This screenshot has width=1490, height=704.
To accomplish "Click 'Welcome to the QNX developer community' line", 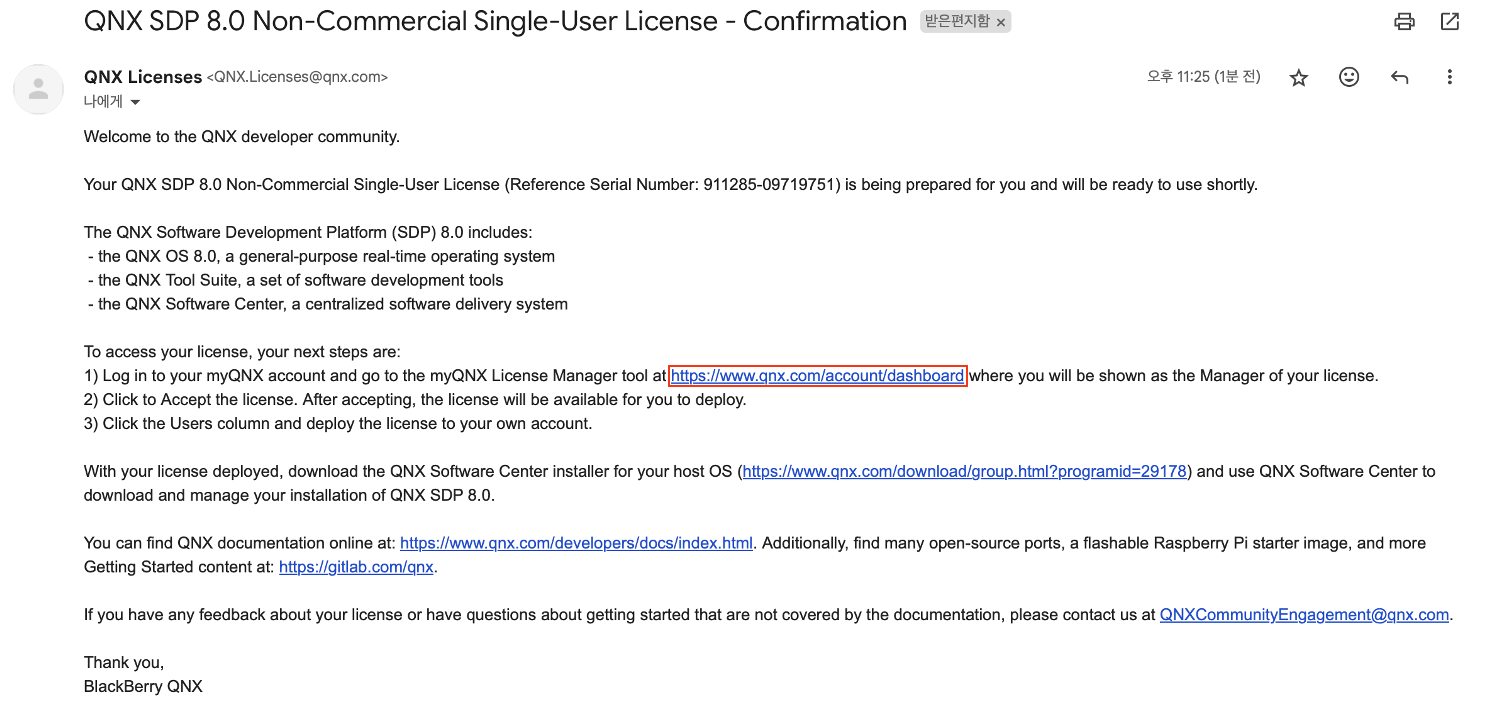I will pyautogui.click(x=242, y=137).
